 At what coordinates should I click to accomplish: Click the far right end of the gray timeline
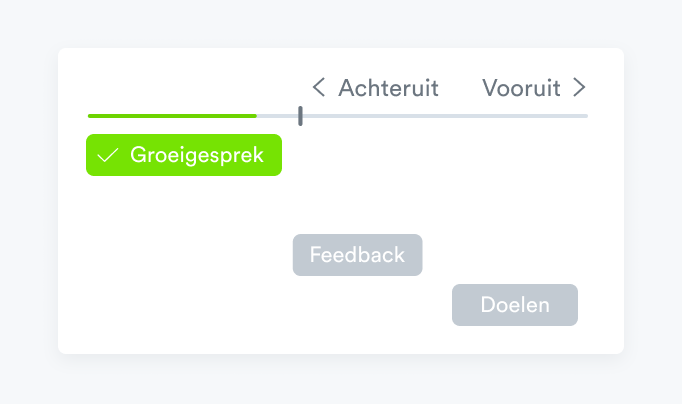pyautogui.click(x=585, y=116)
